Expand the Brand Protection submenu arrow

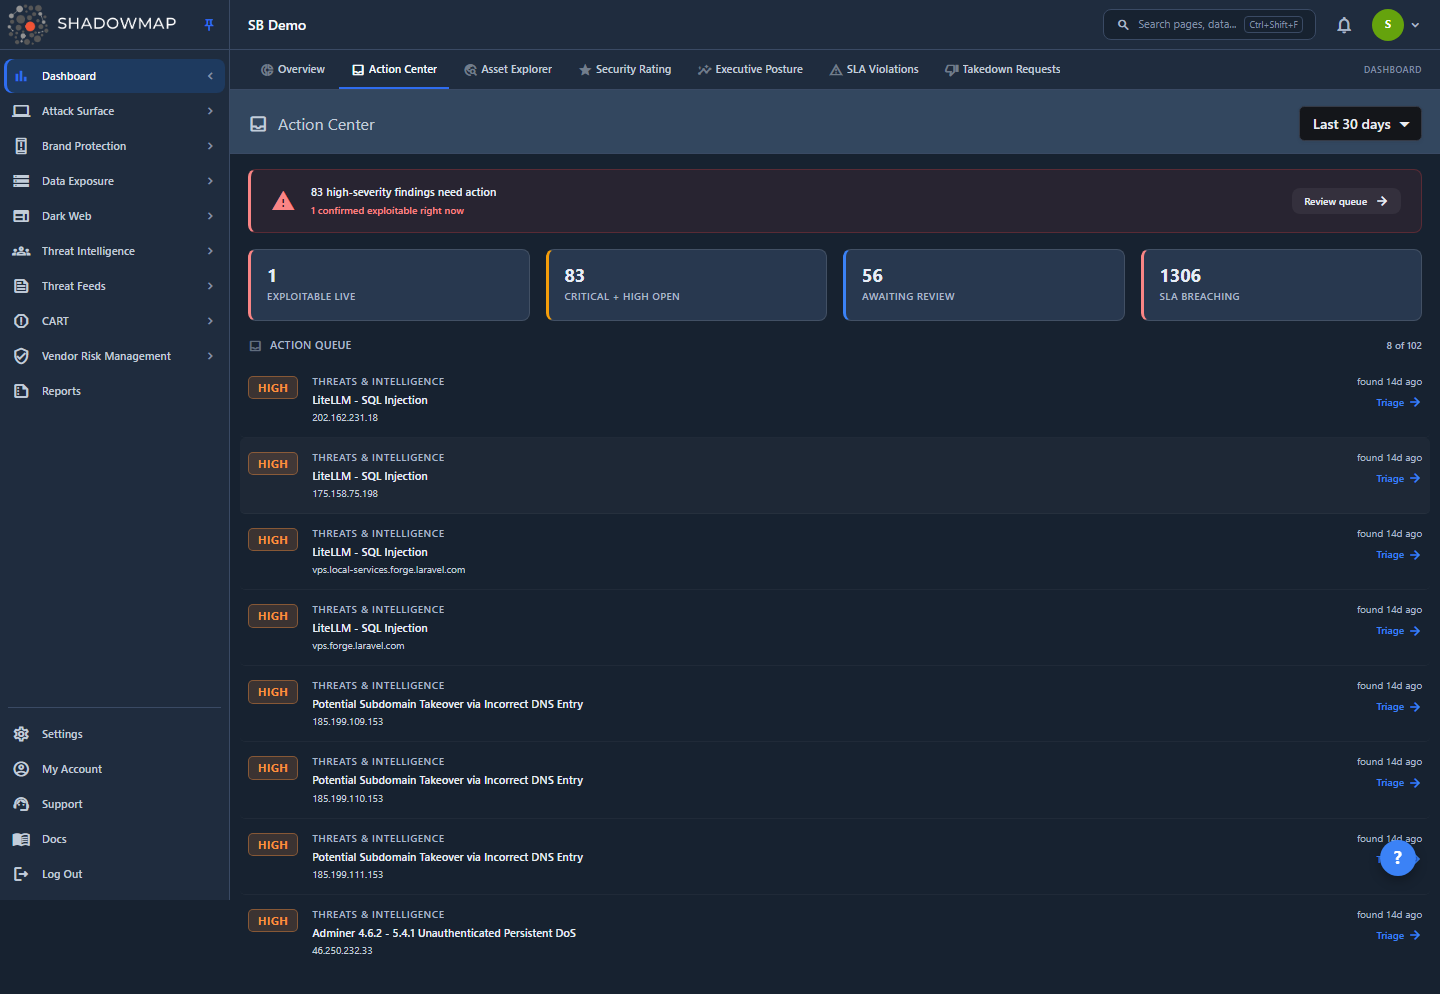point(210,146)
